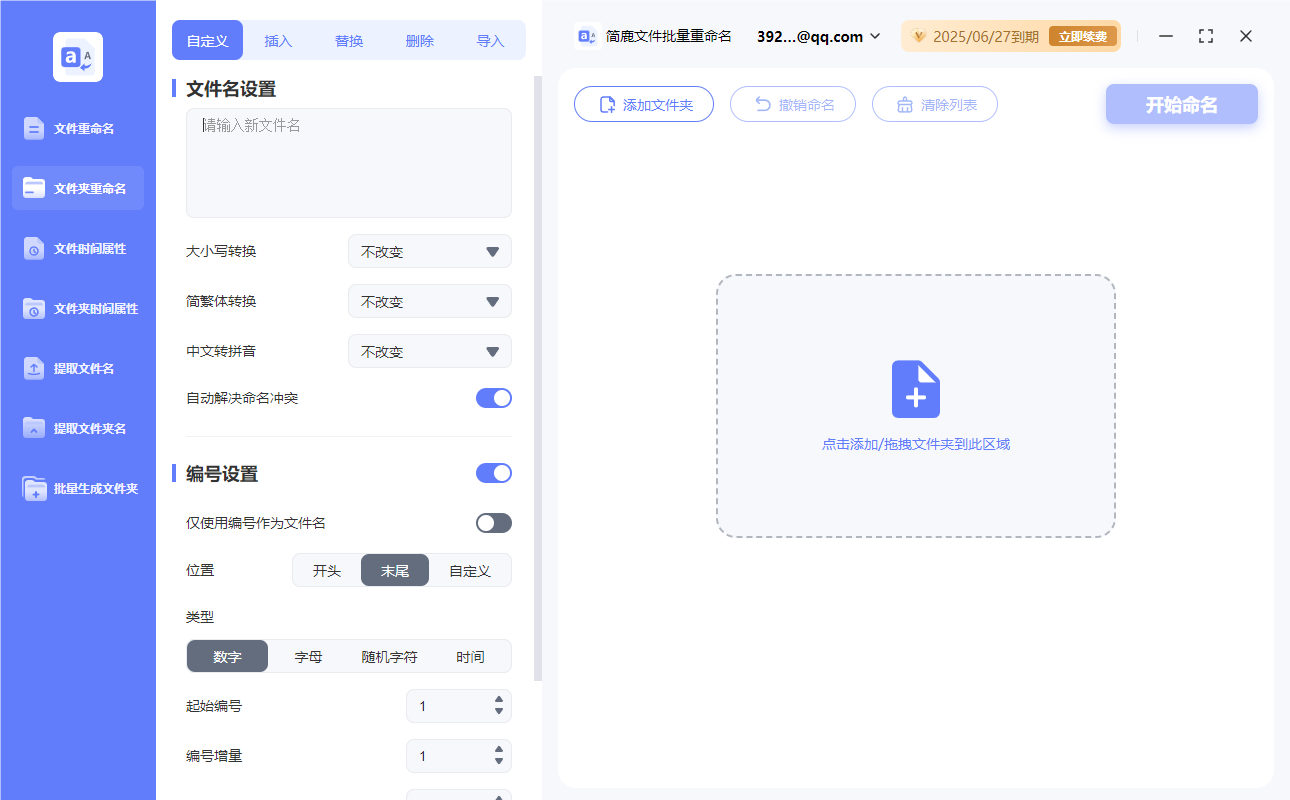1290x800 pixels.
Task: Turn off the 编号设置 switch
Action: pyautogui.click(x=493, y=472)
